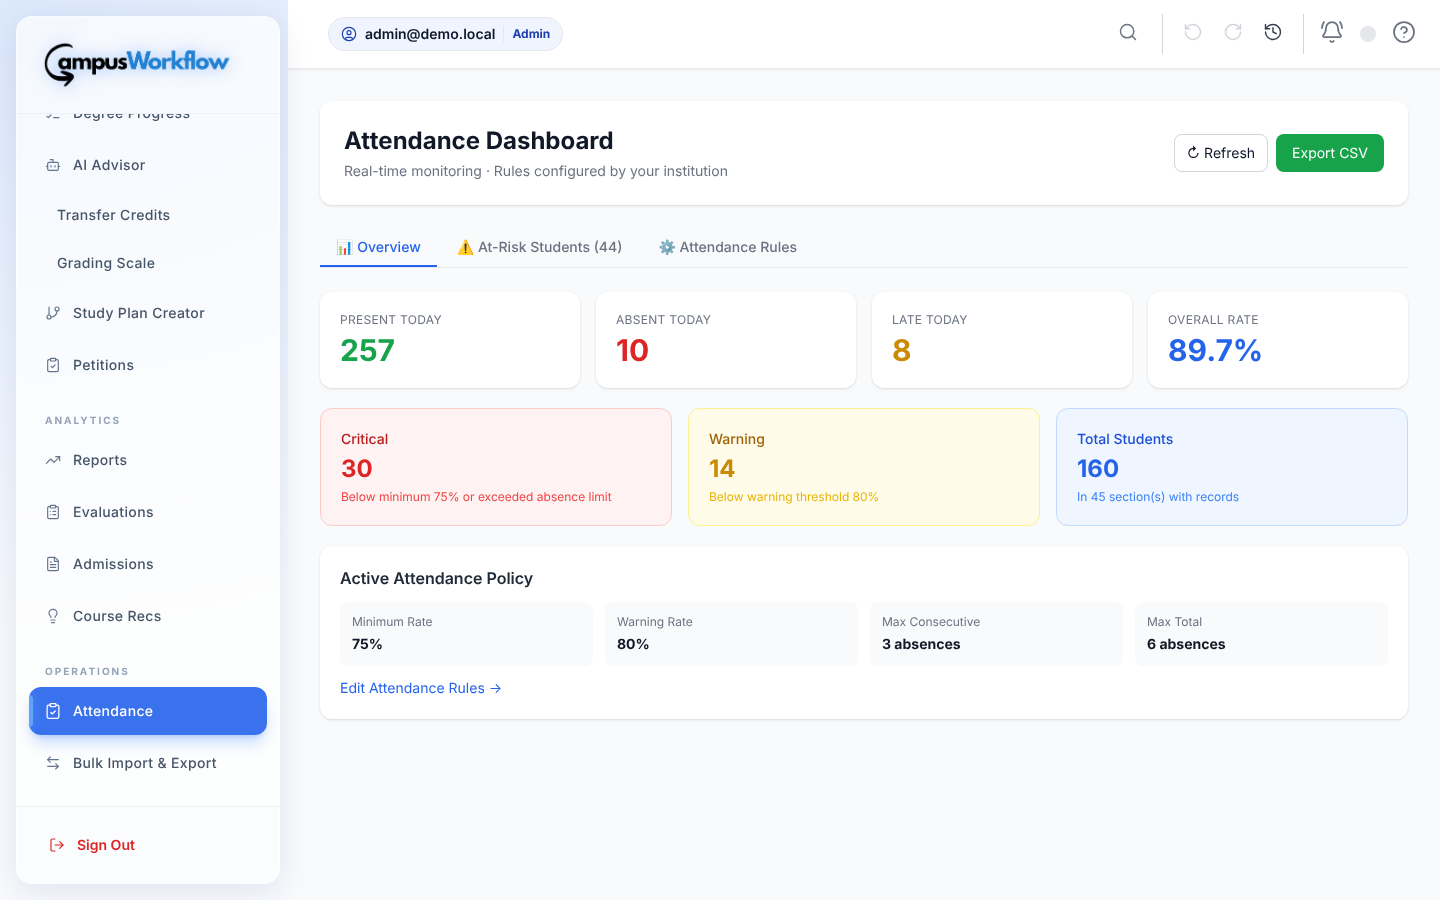Click the Sign Out door icon
Screen dimensions: 1440x900
[x=57, y=845]
